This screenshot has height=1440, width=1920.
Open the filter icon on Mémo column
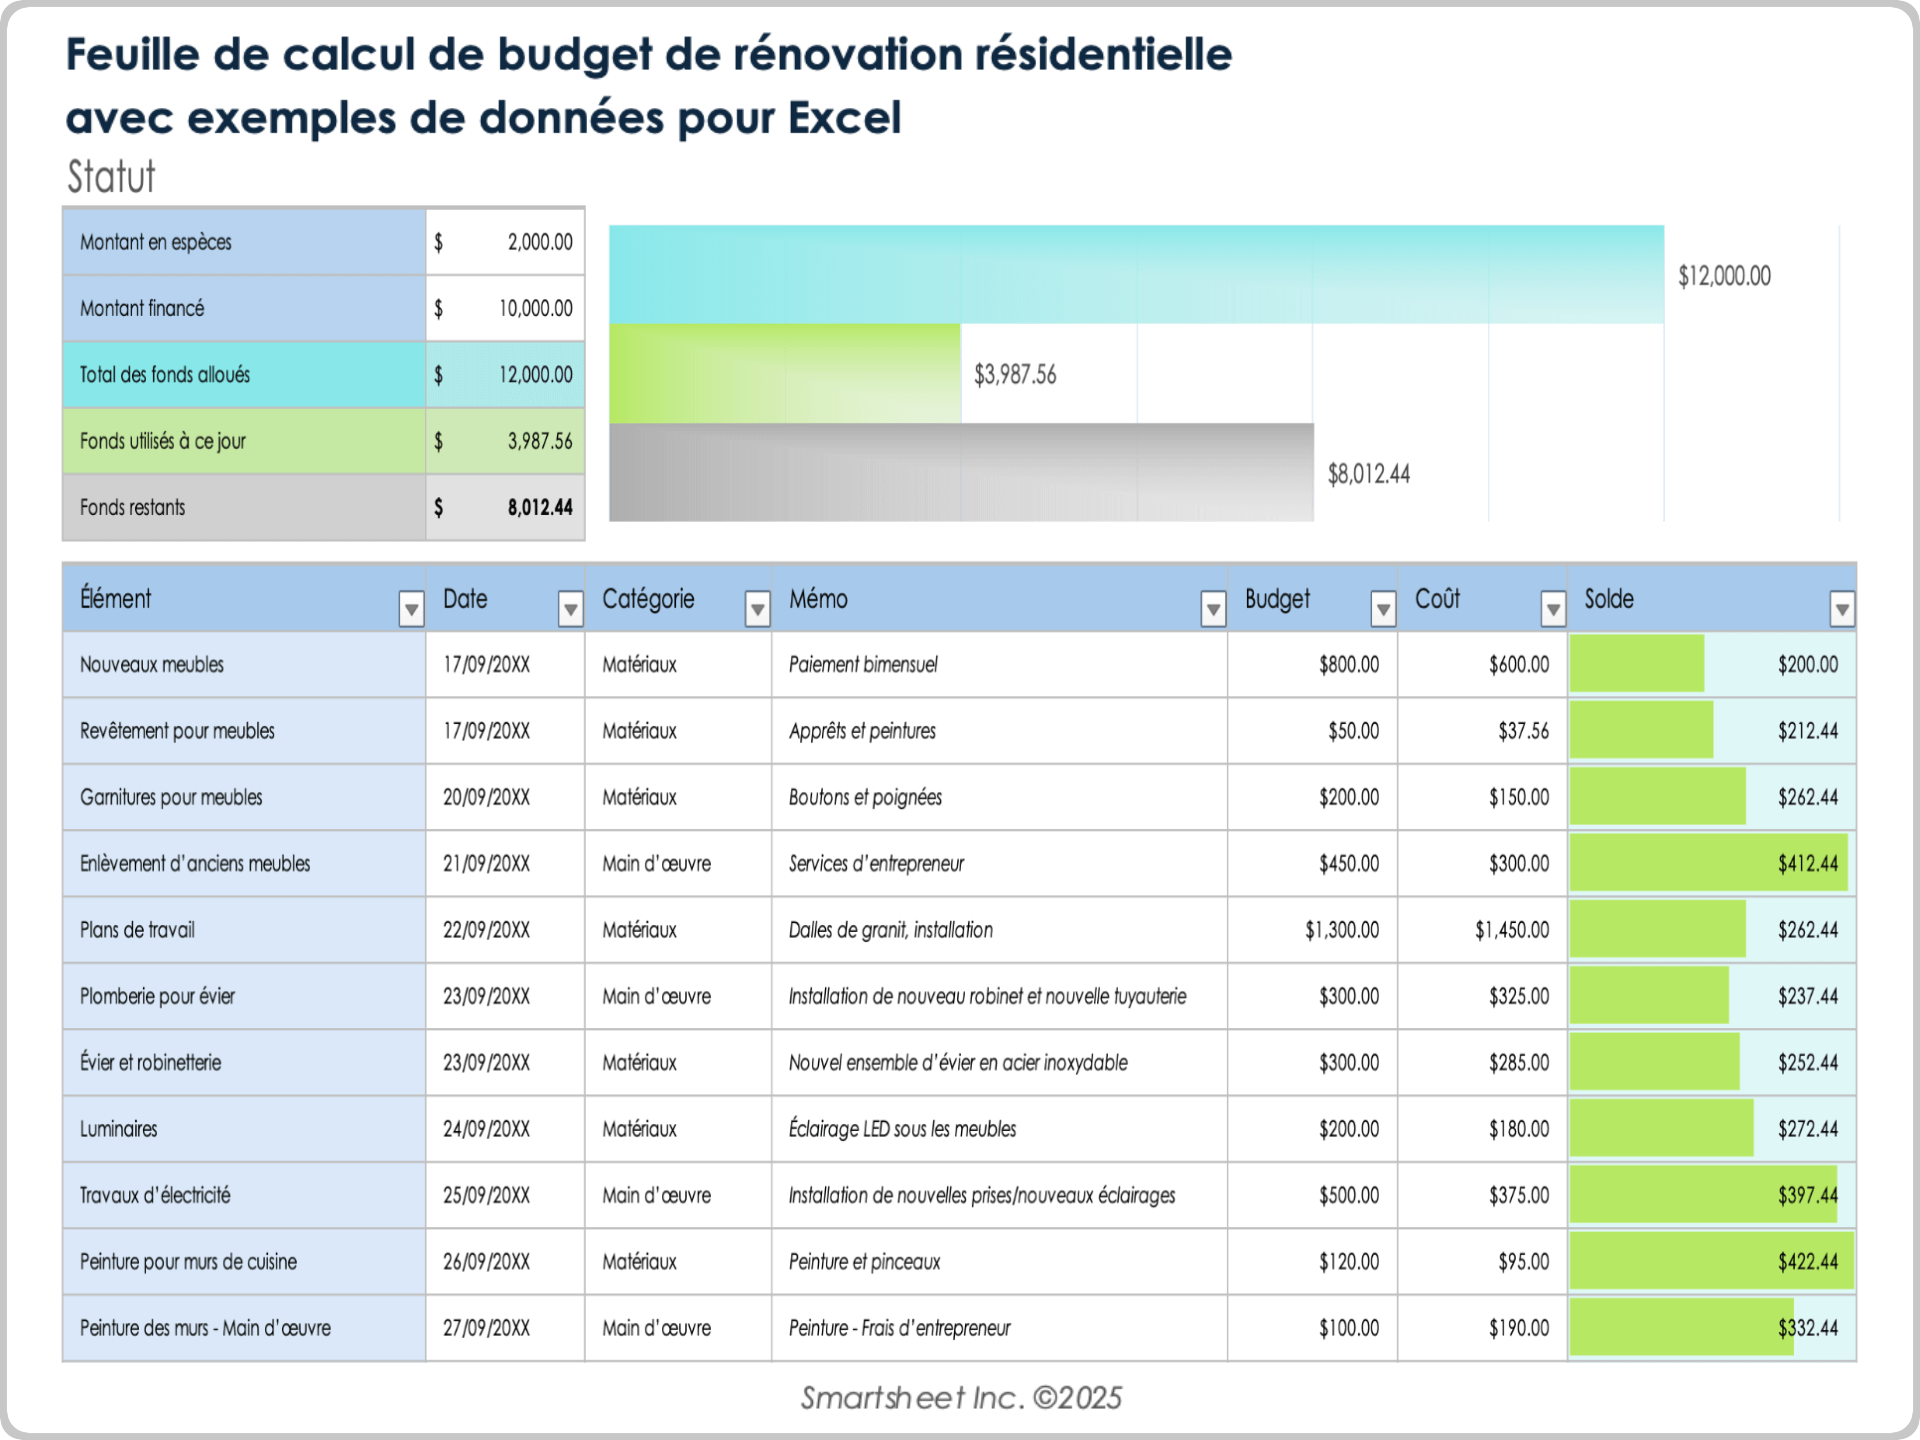click(1213, 608)
